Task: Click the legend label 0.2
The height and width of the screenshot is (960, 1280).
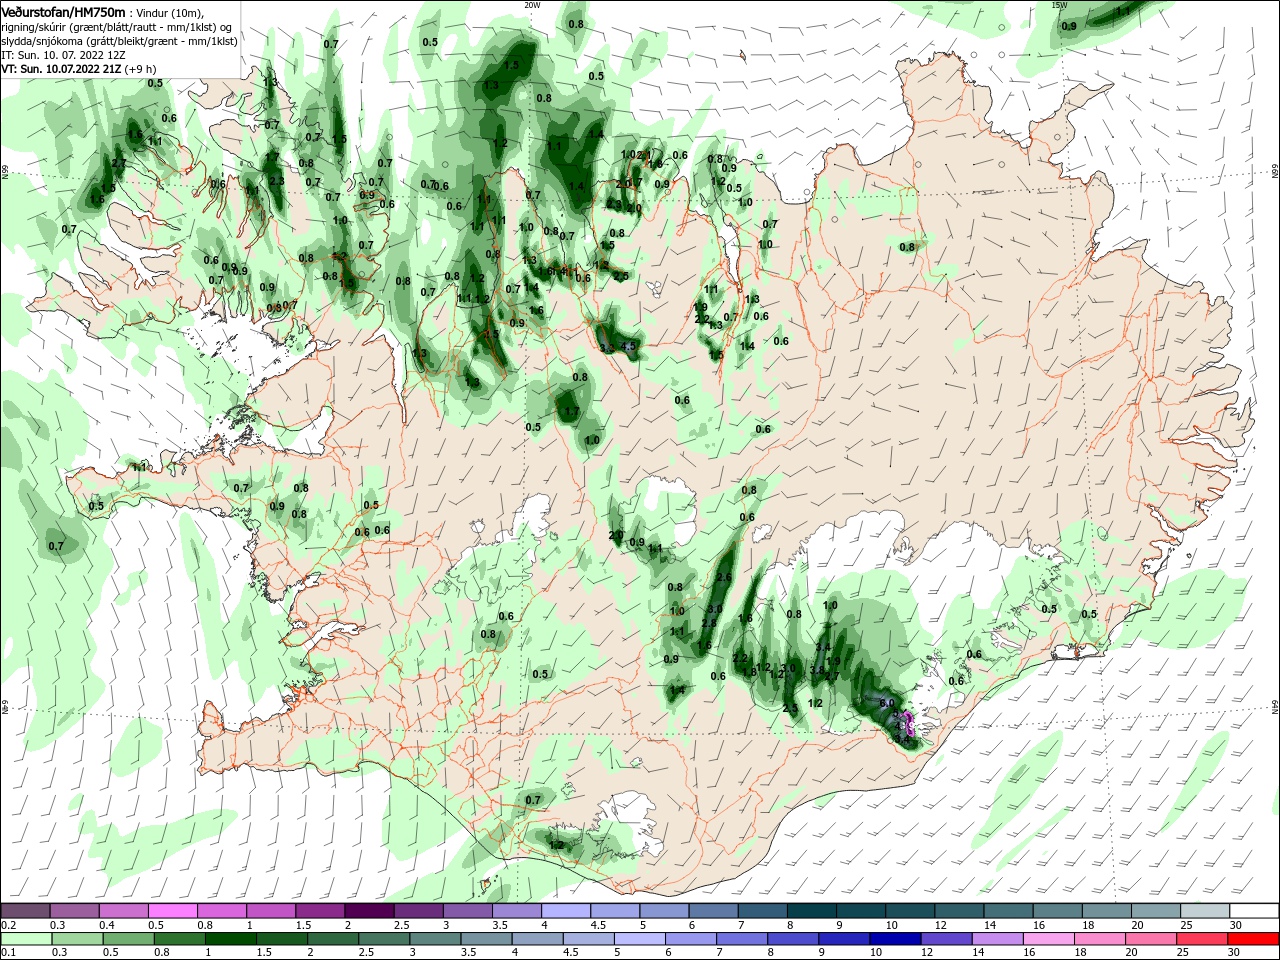Action: [8, 925]
